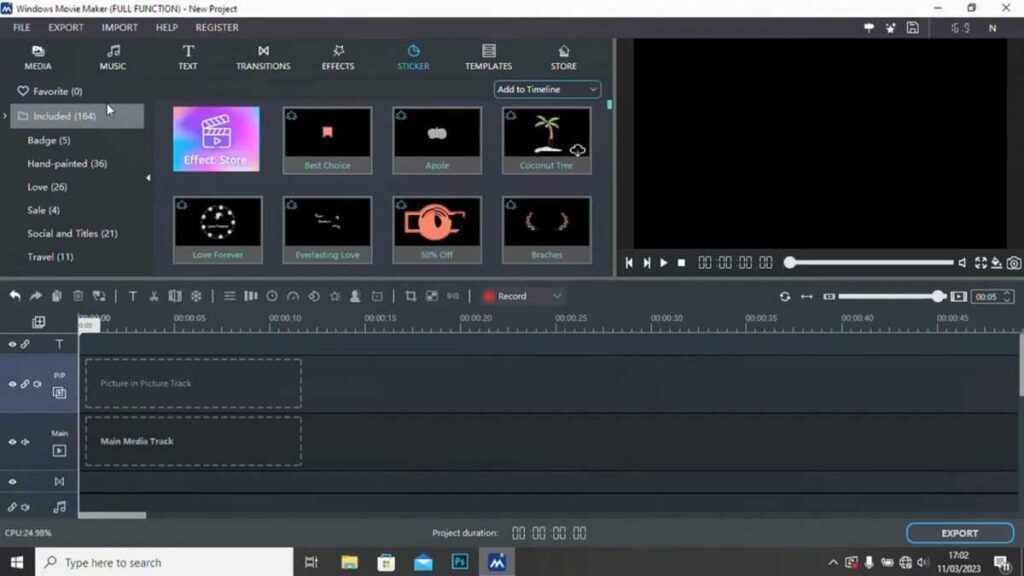
Task: Click the fit timeline width arrow icon
Action: (x=807, y=296)
